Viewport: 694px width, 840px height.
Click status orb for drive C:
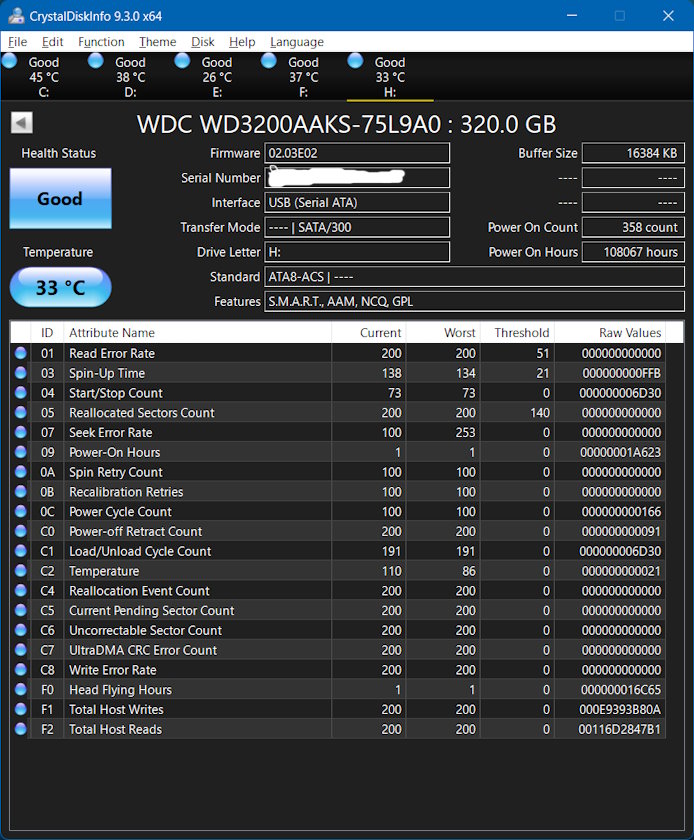click(9, 61)
